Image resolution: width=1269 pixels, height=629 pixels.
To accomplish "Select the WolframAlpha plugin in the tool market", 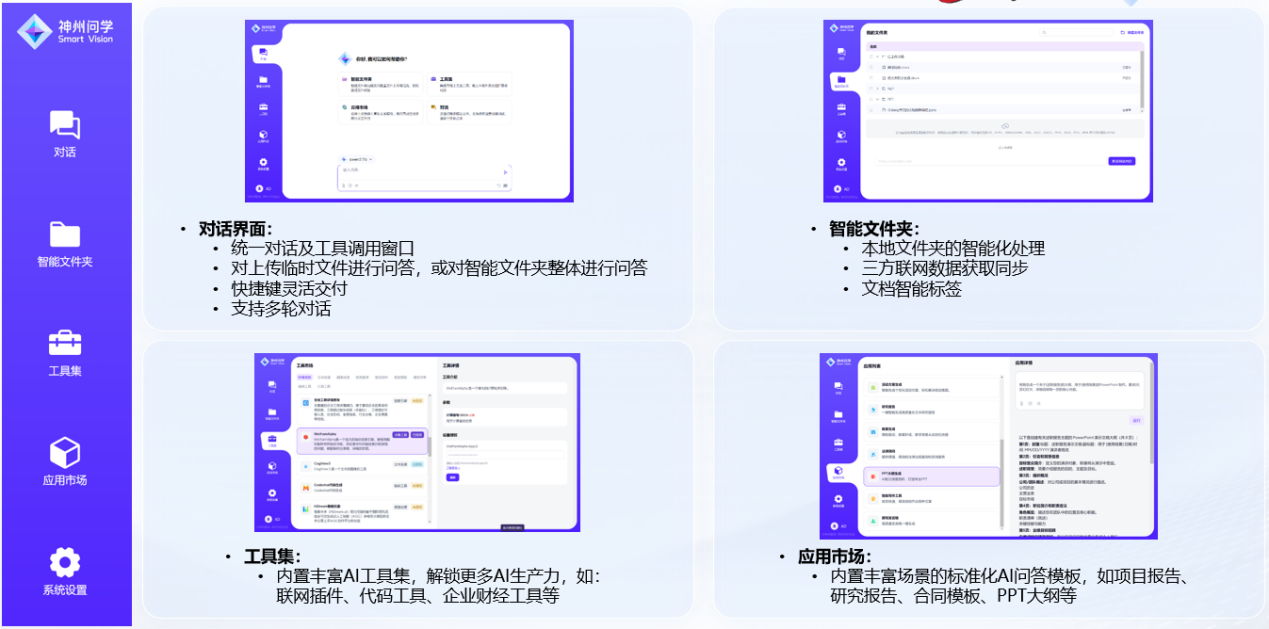I will (x=360, y=440).
